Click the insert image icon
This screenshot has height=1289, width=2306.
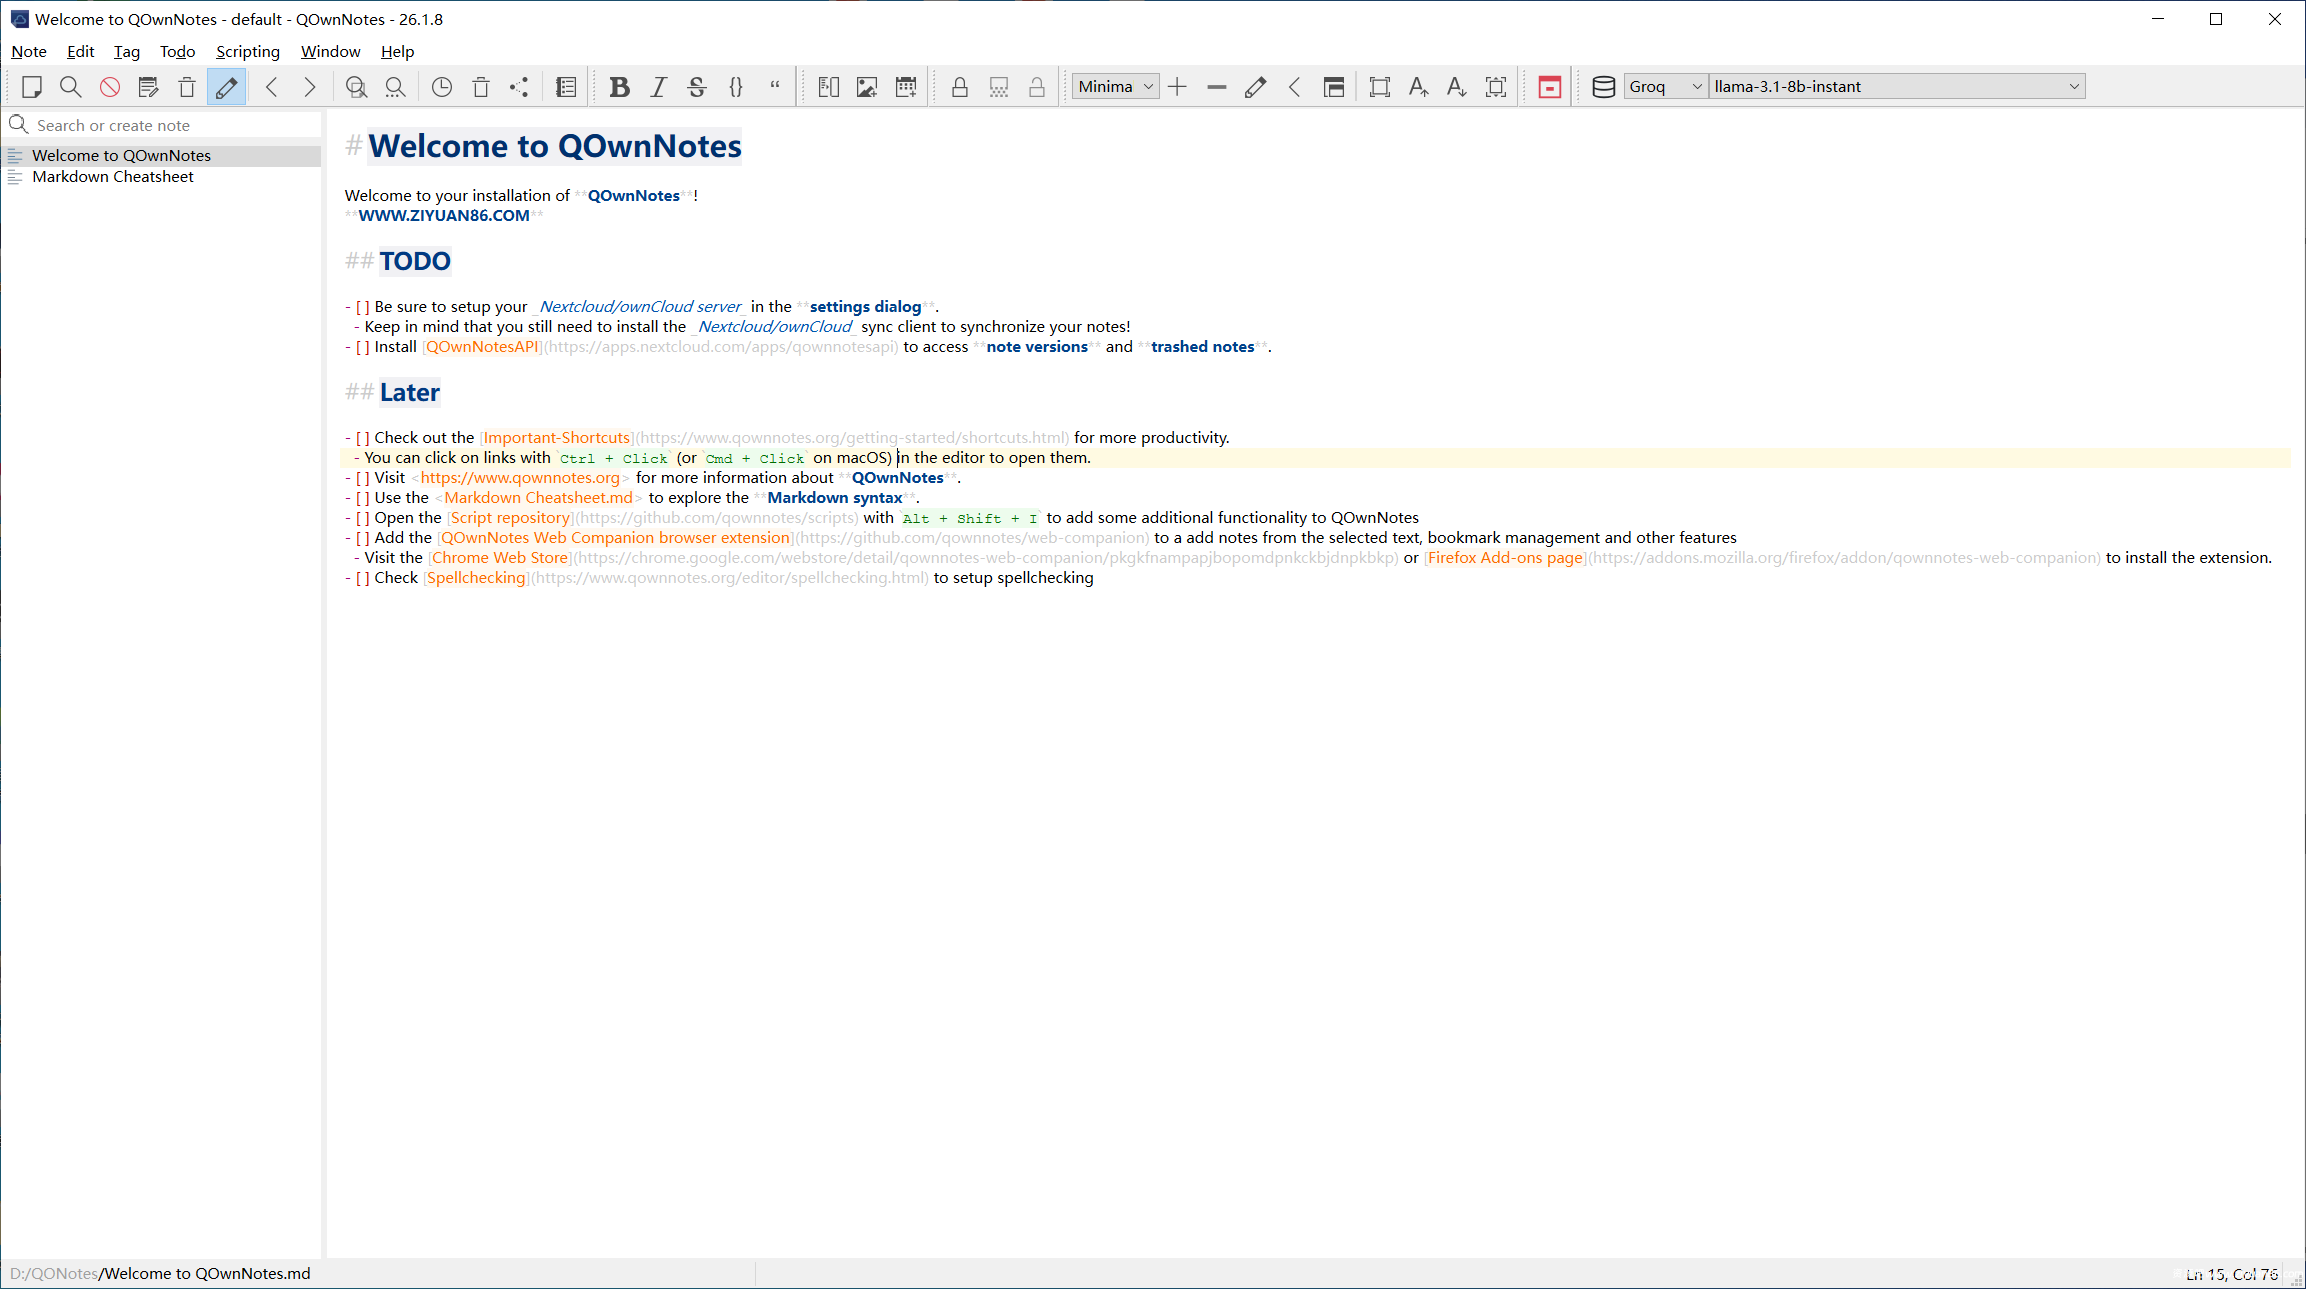pos(867,87)
